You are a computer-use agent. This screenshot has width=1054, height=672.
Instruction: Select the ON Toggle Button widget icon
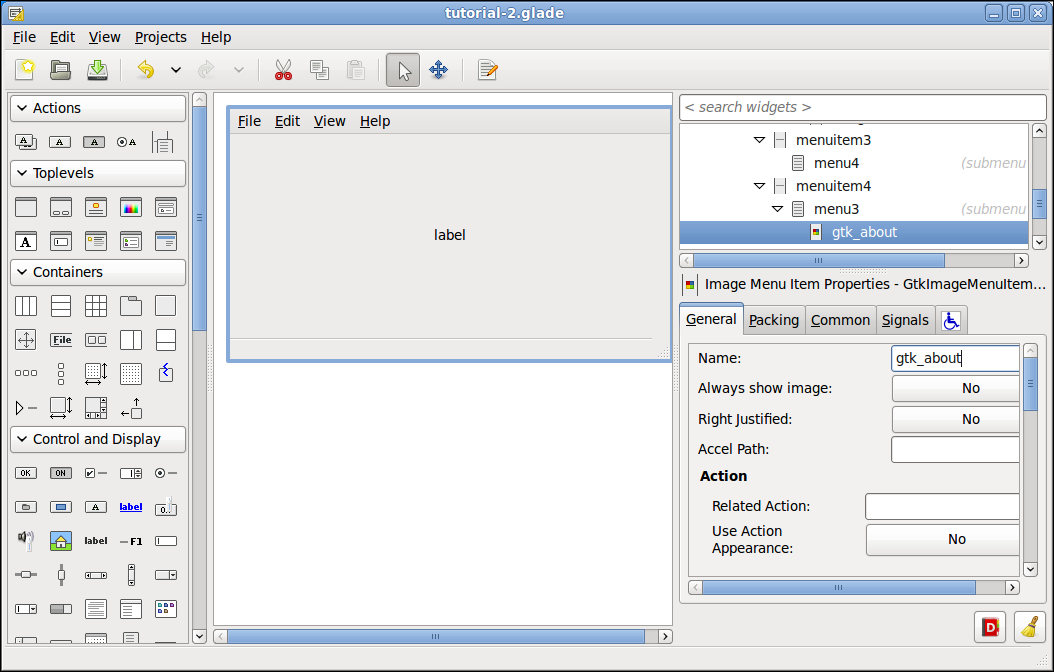coord(60,473)
